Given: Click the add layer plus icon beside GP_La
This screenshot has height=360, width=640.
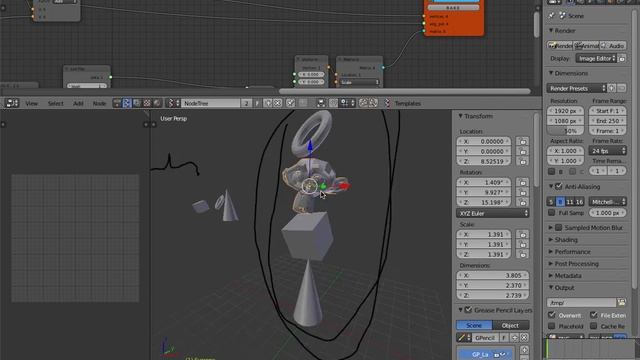Looking at the screenshot, I should [x=524, y=350].
